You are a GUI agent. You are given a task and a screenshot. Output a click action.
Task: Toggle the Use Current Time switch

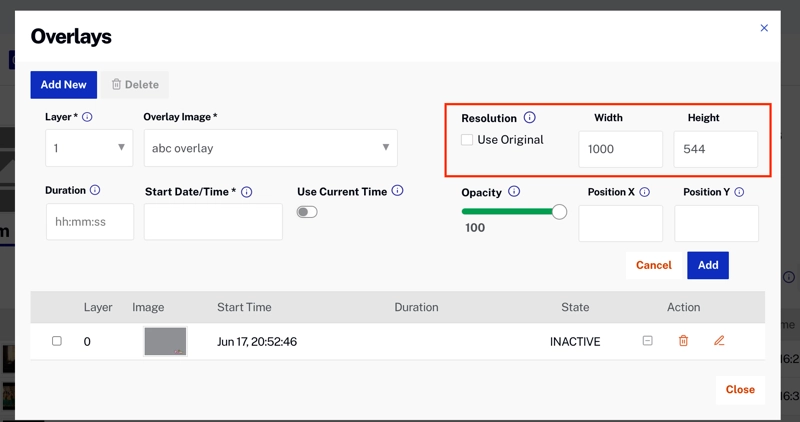point(307,212)
